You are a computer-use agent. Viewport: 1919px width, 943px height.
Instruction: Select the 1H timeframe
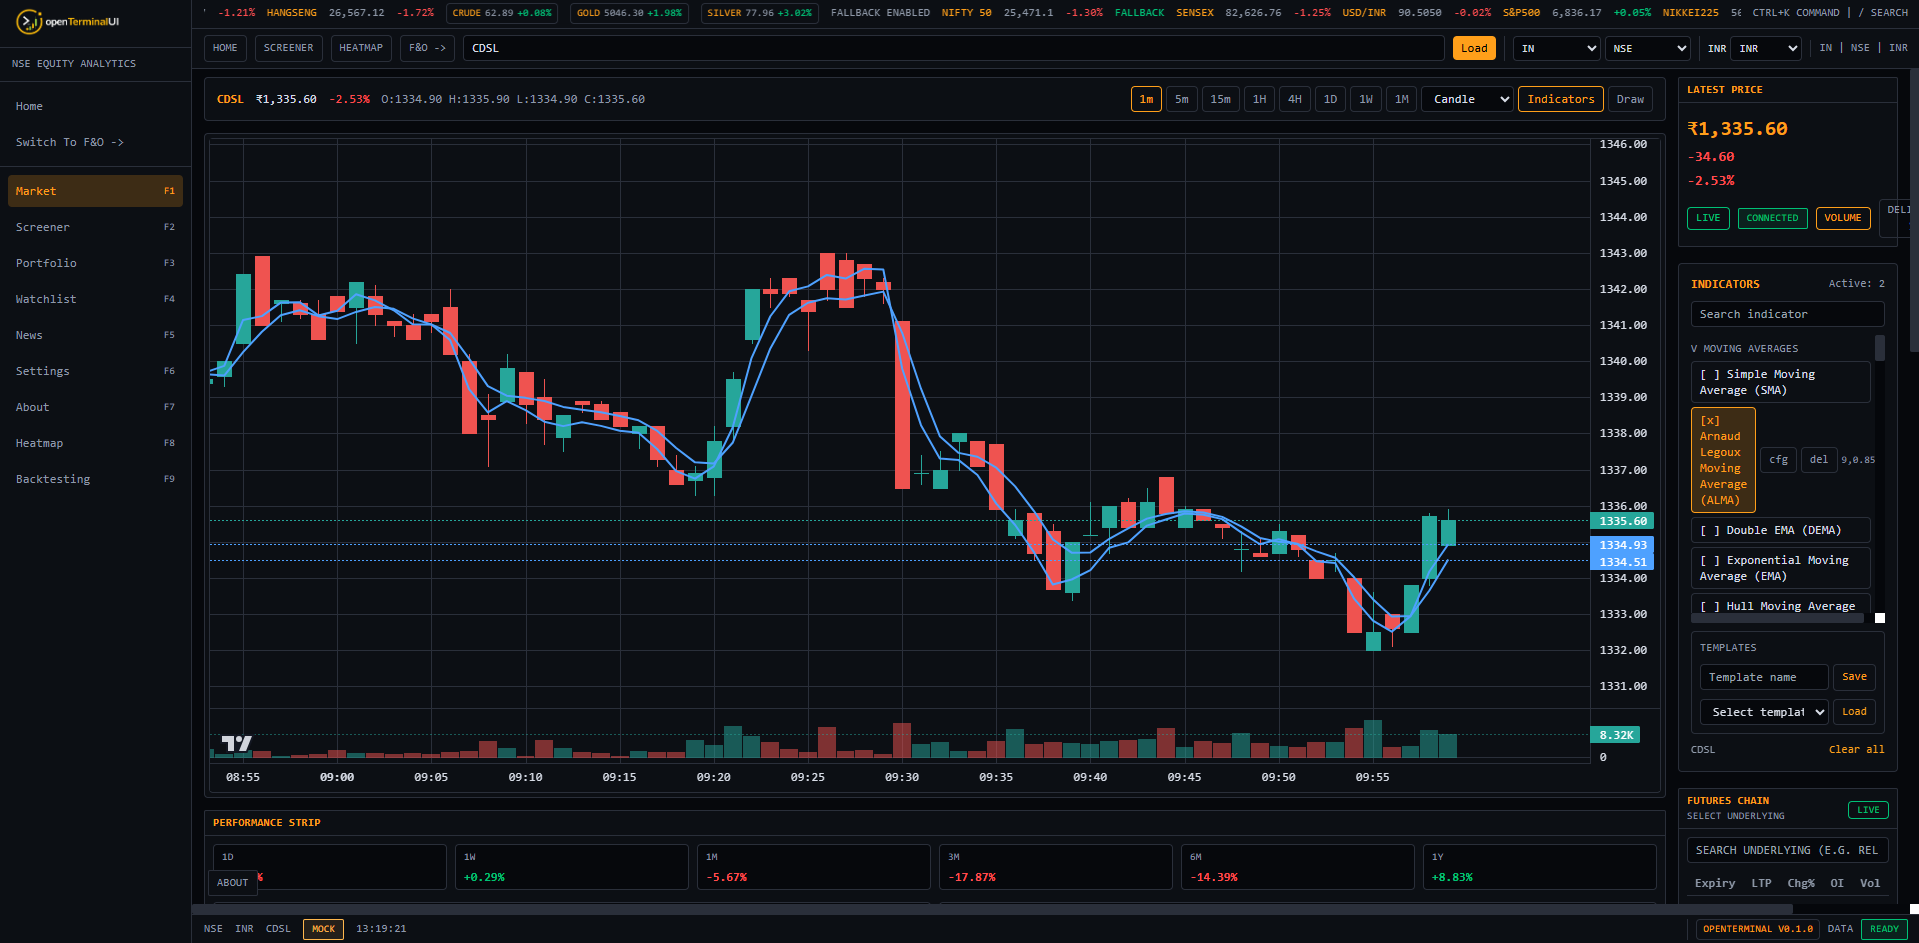click(x=1260, y=99)
